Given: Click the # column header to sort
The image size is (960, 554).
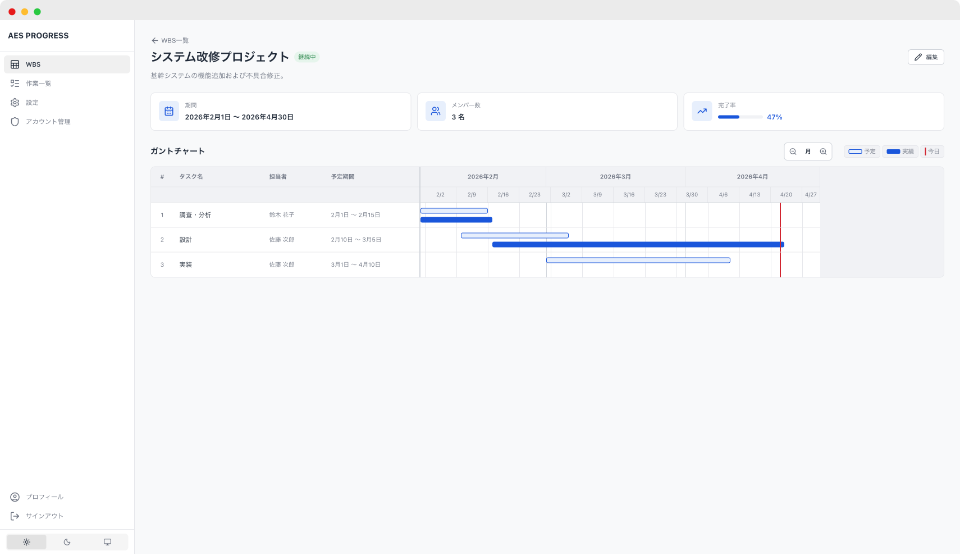Looking at the screenshot, I should pos(162,176).
